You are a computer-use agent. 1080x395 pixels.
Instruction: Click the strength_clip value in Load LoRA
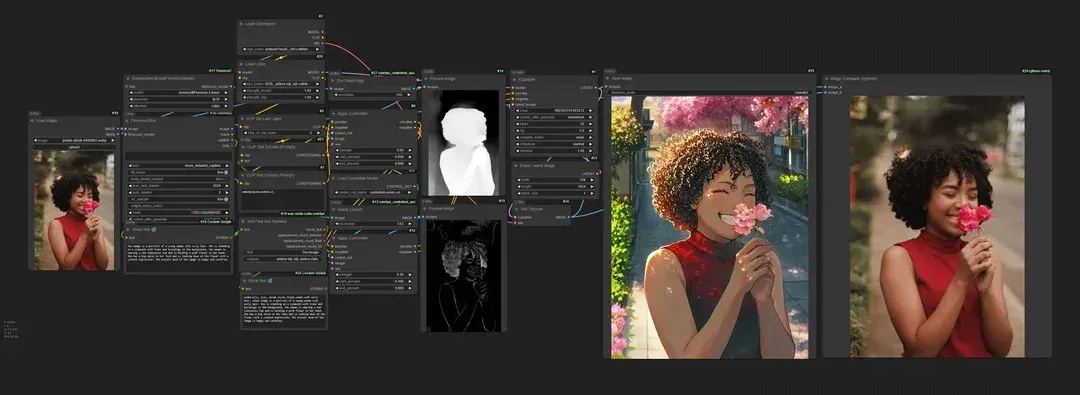[x=281, y=97]
